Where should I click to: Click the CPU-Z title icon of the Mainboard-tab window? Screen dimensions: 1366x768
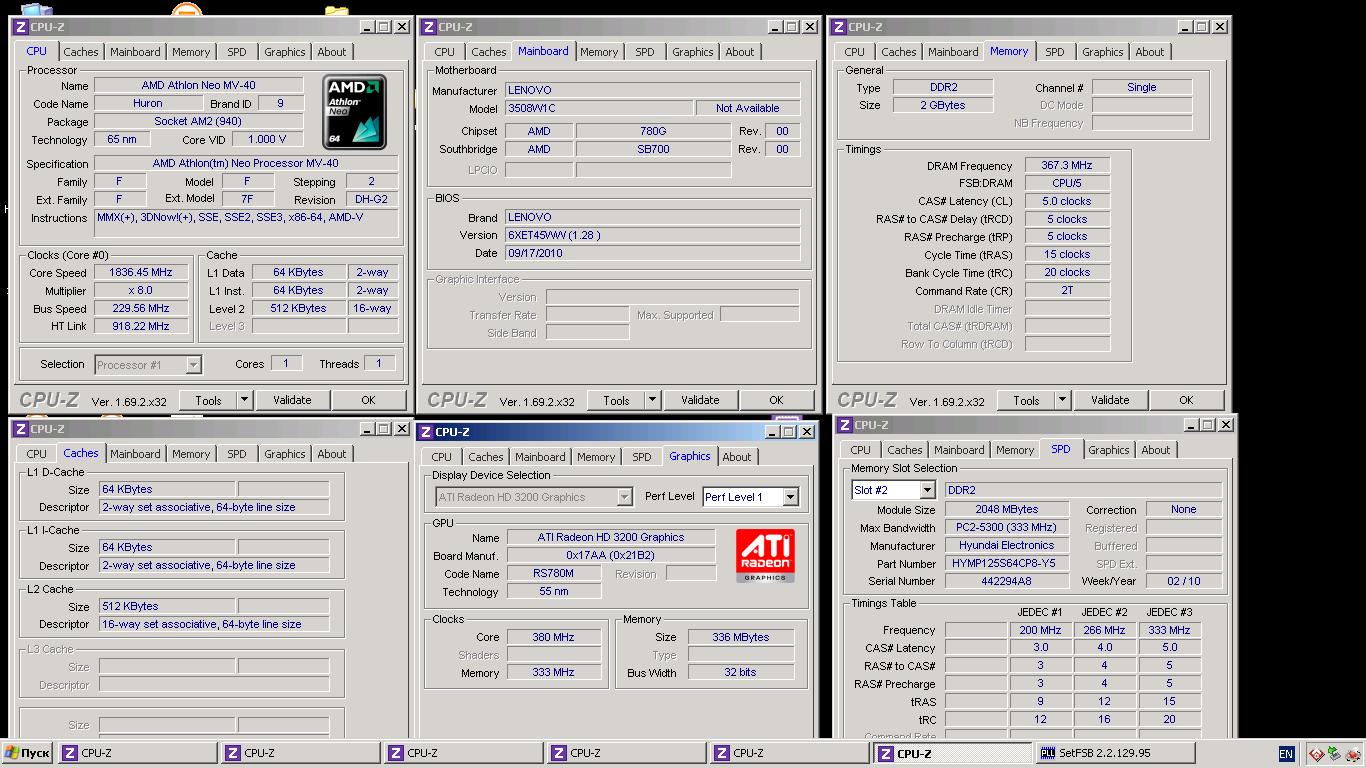point(428,27)
